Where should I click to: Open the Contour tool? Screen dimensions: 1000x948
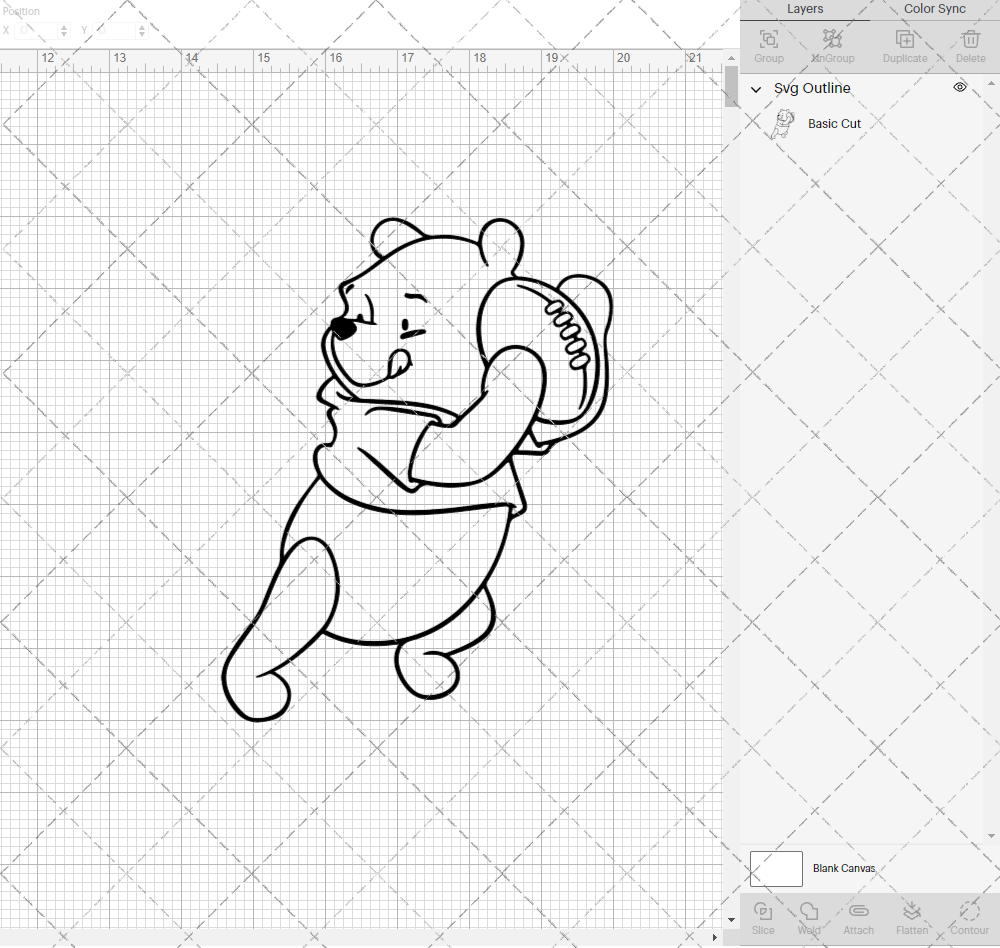pos(969,918)
